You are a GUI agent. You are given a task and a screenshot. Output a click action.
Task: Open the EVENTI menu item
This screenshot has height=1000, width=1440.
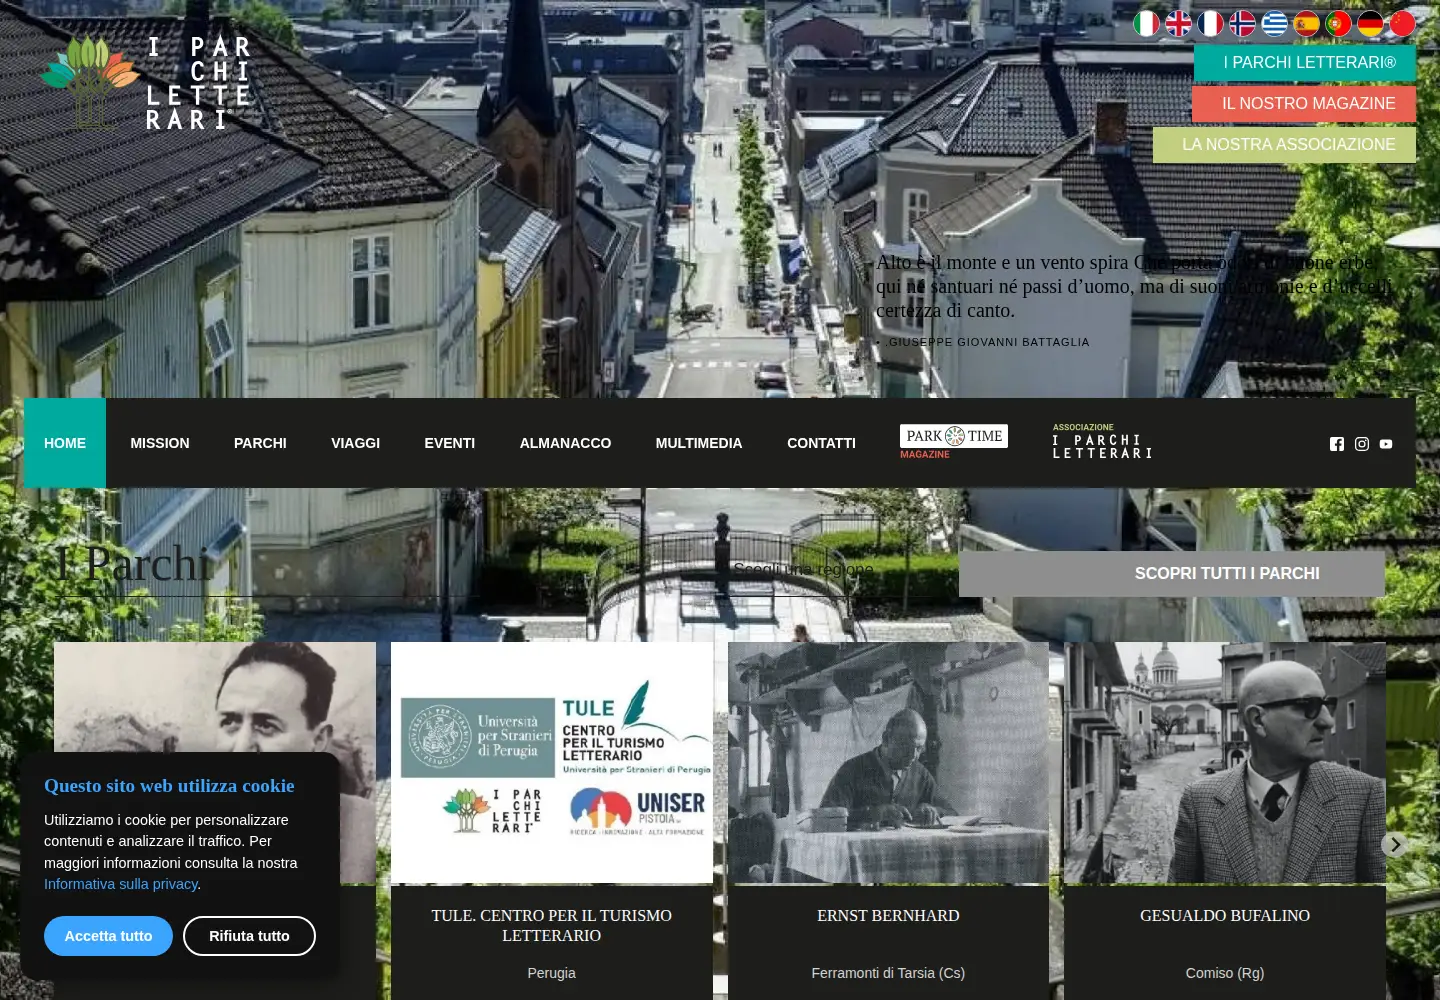click(450, 443)
